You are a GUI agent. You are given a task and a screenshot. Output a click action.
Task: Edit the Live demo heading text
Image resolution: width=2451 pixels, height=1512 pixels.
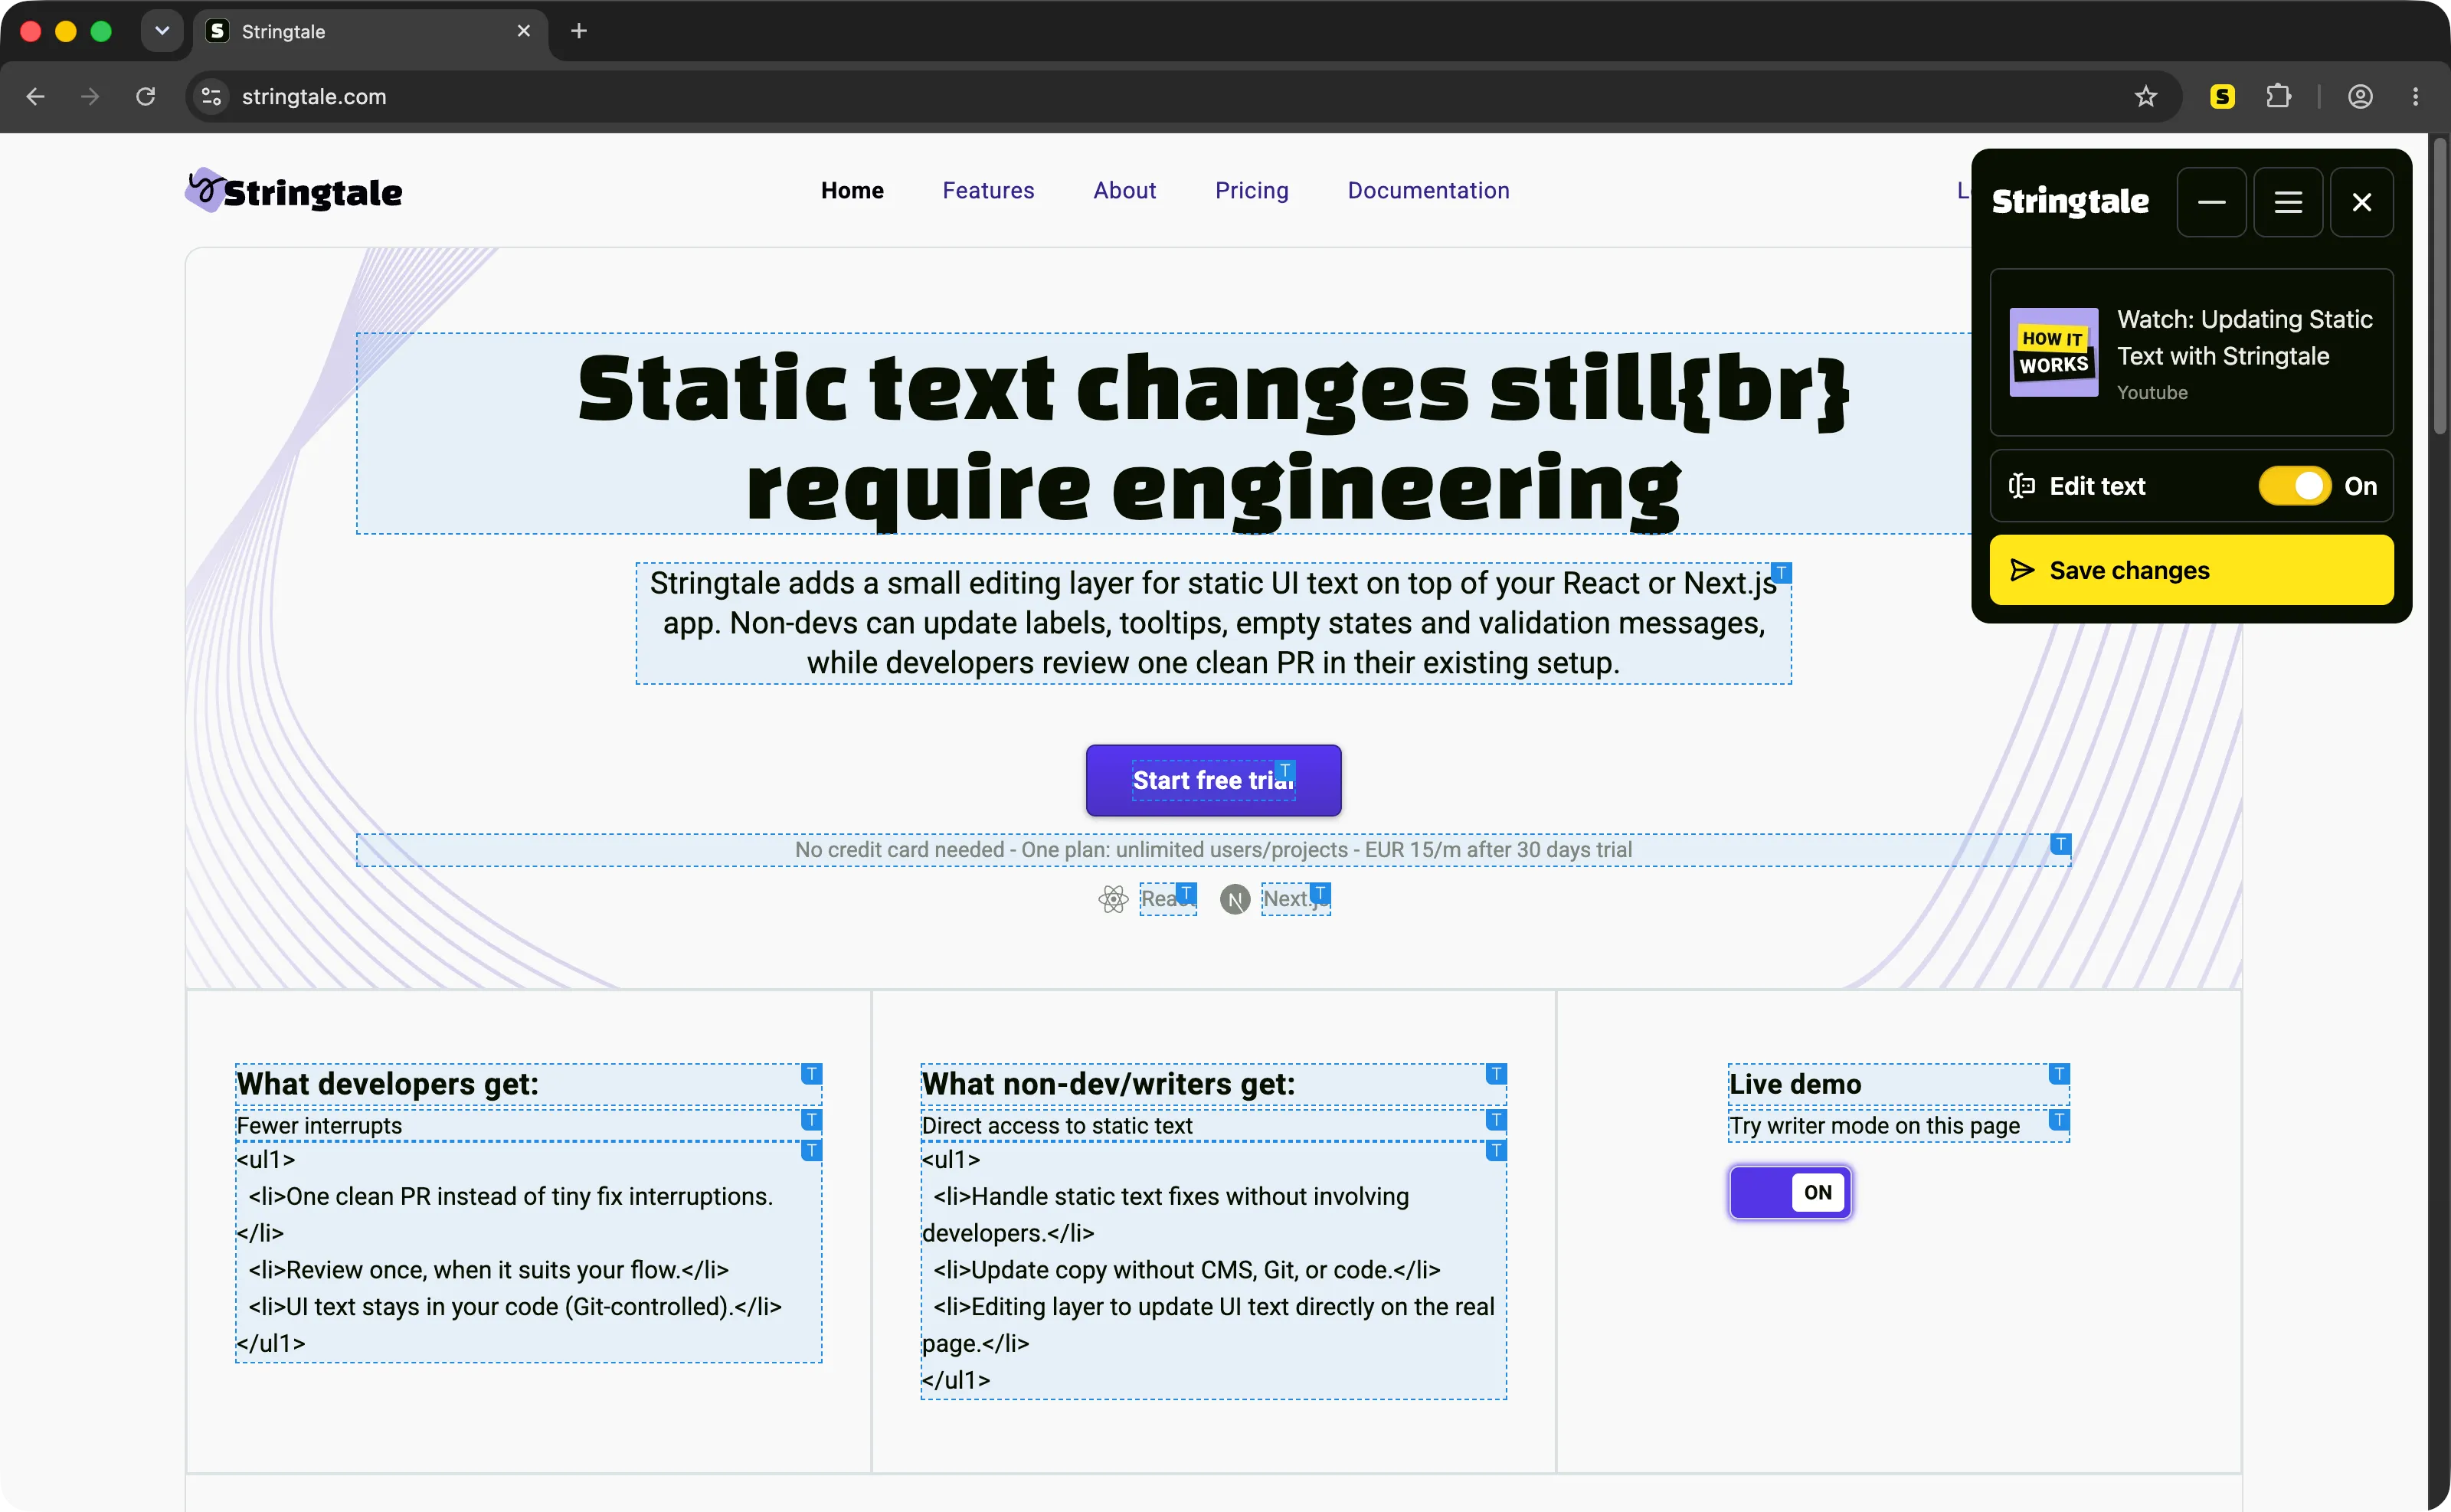tap(1898, 1084)
